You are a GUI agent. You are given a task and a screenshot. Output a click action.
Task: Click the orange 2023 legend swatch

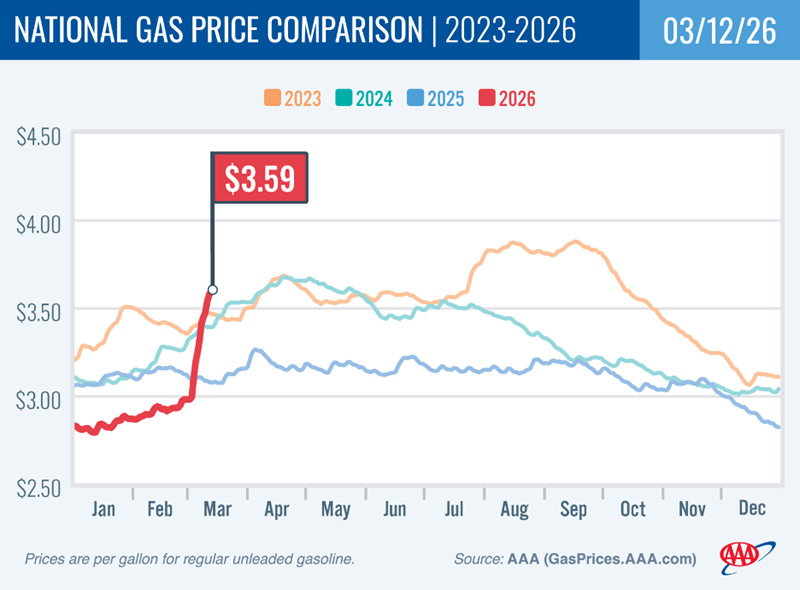(x=272, y=98)
